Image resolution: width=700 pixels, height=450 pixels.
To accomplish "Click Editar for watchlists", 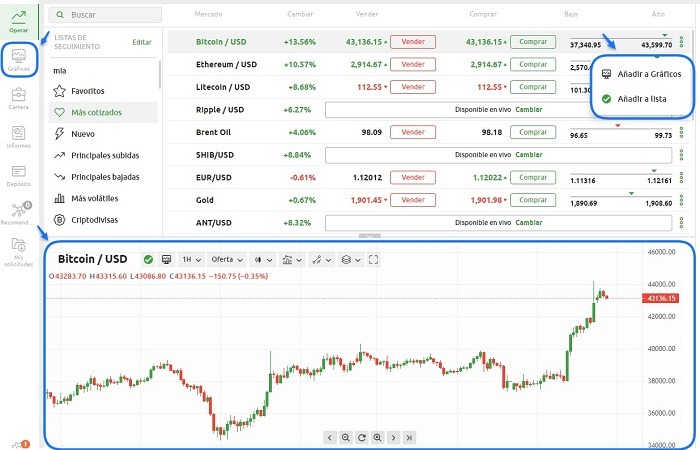I will (142, 42).
